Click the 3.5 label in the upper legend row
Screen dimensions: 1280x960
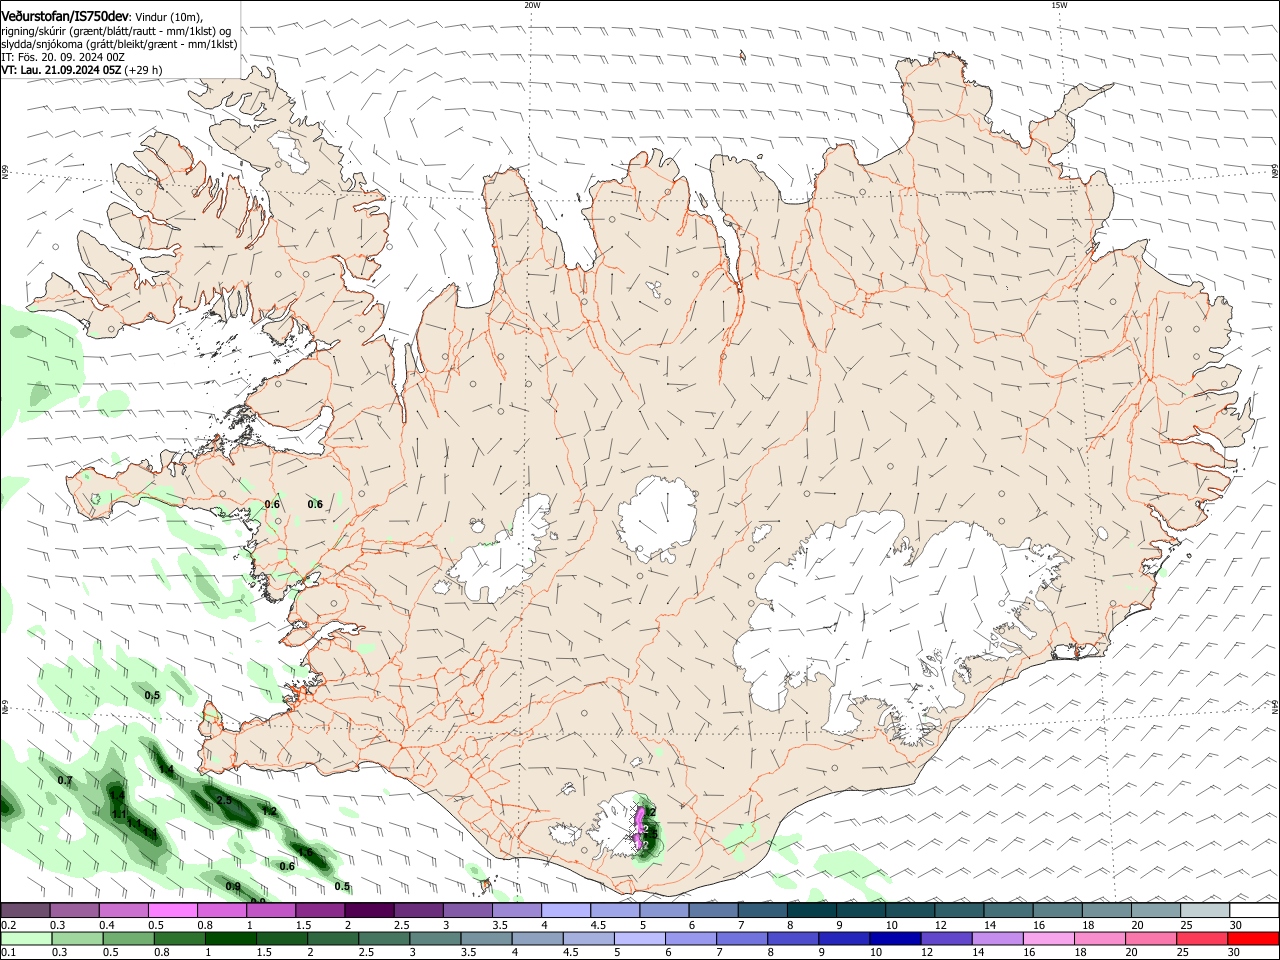pos(500,925)
